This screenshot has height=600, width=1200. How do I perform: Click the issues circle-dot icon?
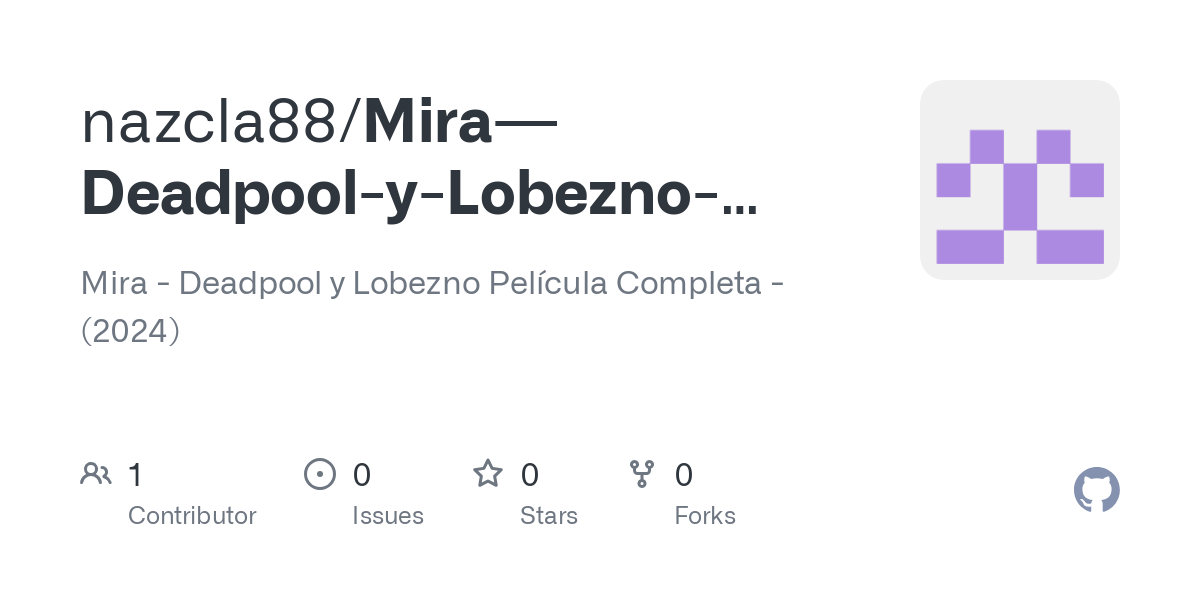coord(319,473)
